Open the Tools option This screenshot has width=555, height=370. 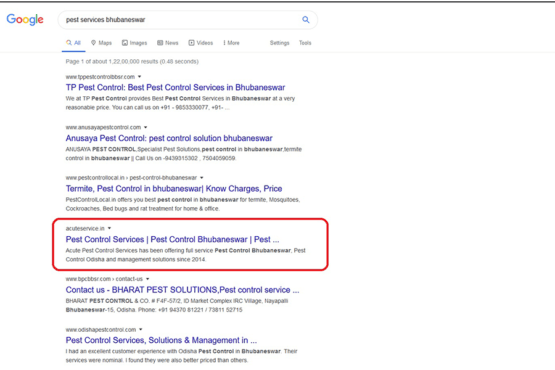coord(305,43)
